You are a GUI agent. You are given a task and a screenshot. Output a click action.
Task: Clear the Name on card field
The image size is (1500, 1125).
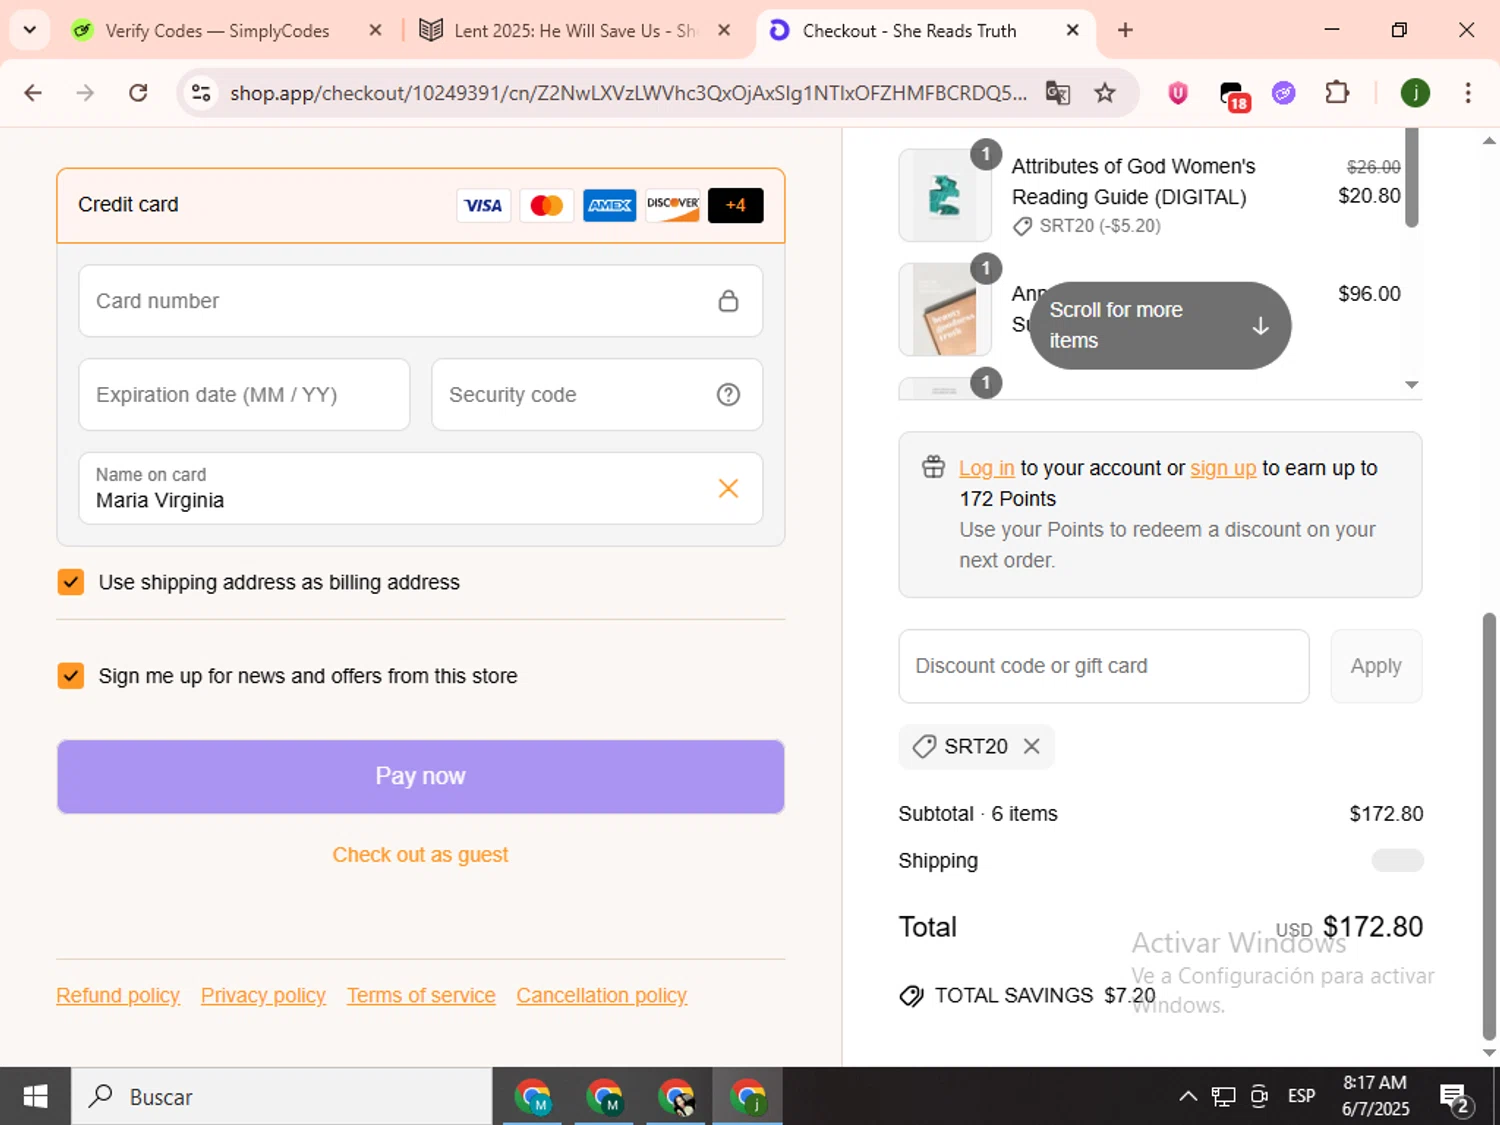pyautogui.click(x=729, y=488)
